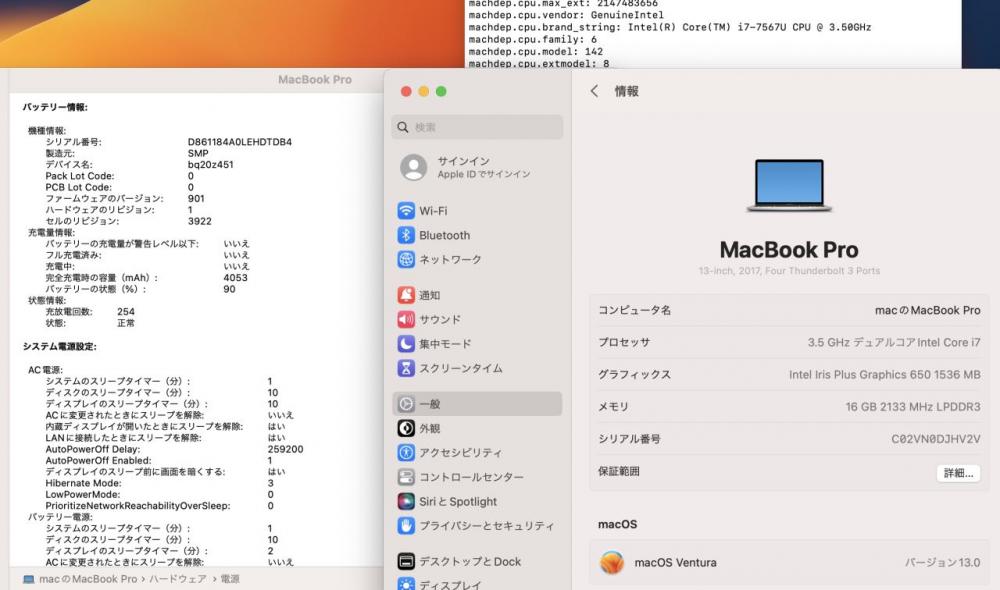Click manufacturer value SMP
1000x590 pixels.
198,153
